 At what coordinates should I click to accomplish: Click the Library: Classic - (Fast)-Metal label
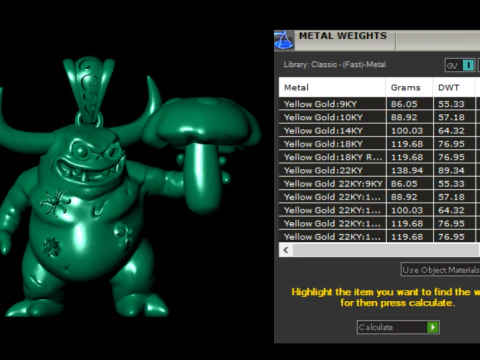click(335, 65)
